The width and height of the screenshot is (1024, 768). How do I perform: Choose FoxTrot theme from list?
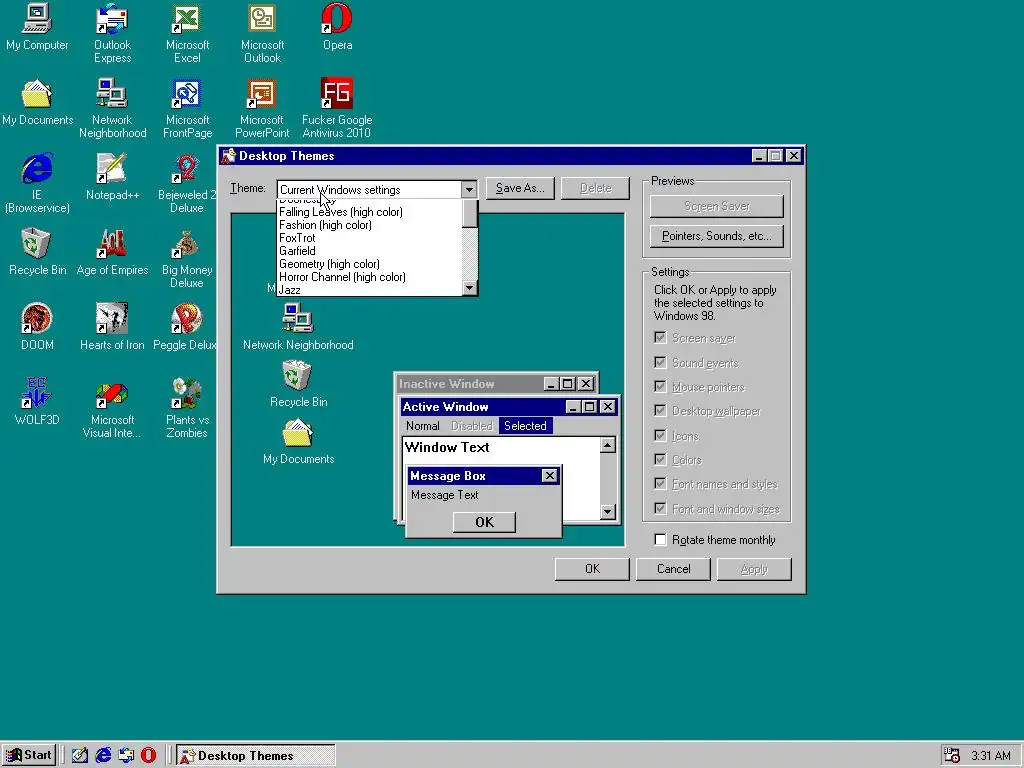pyautogui.click(x=370, y=238)
